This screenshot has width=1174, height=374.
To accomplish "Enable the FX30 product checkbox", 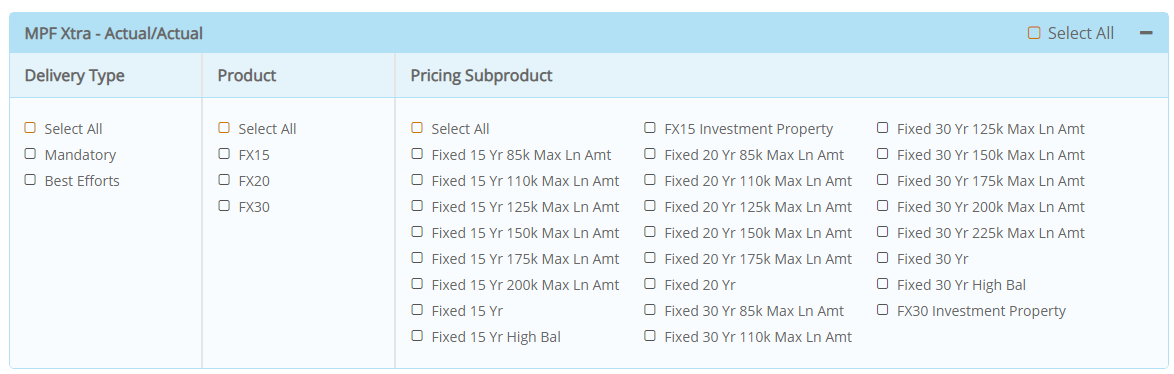I will 224,206.
